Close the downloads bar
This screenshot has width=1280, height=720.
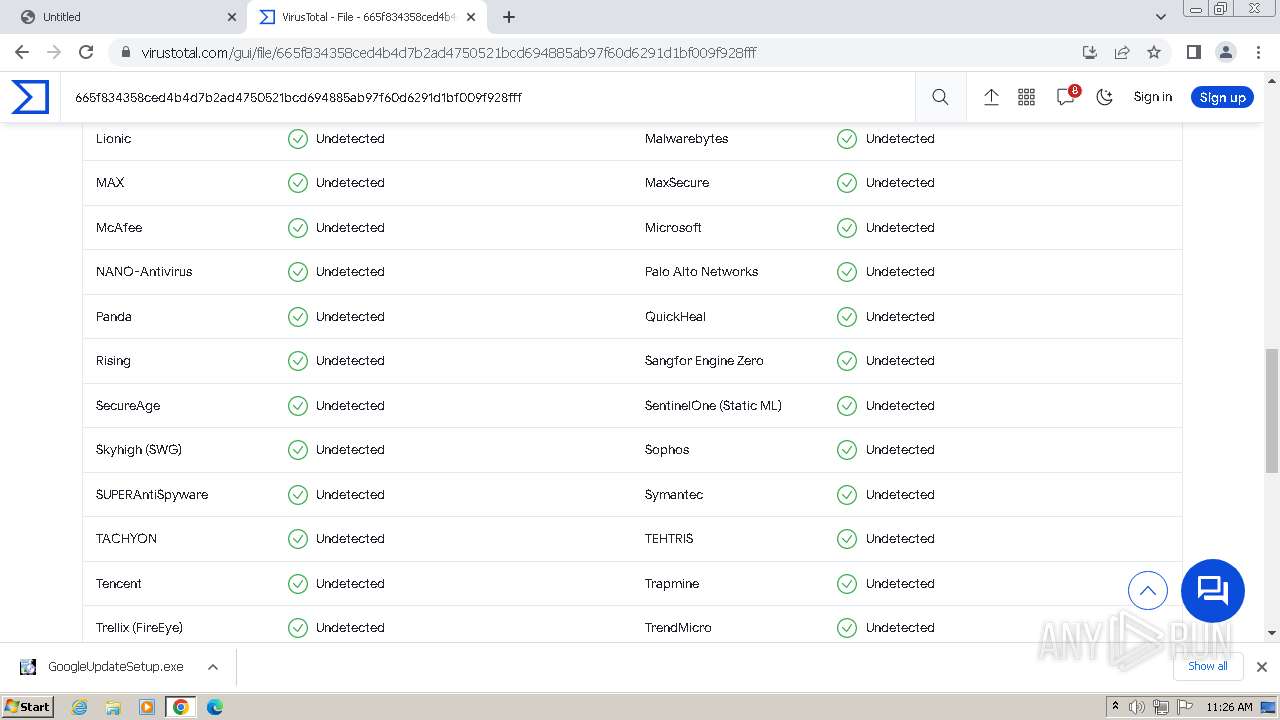[1261, 667]
